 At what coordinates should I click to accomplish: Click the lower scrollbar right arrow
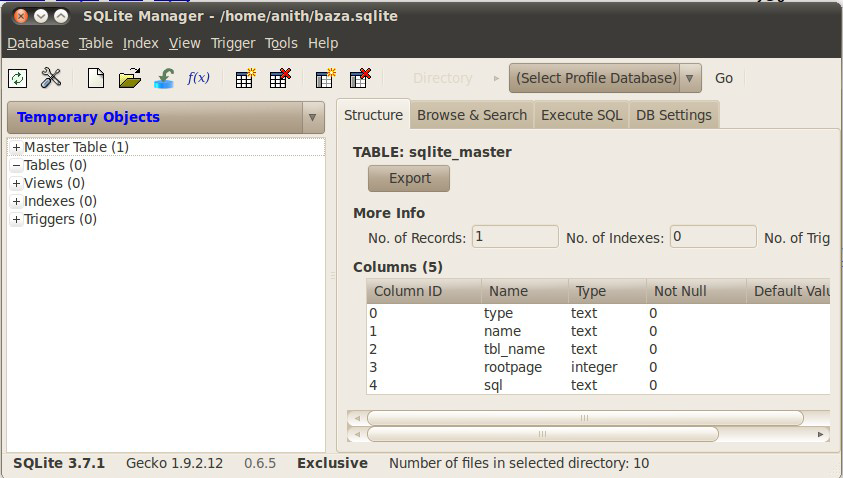pos(820,434)
